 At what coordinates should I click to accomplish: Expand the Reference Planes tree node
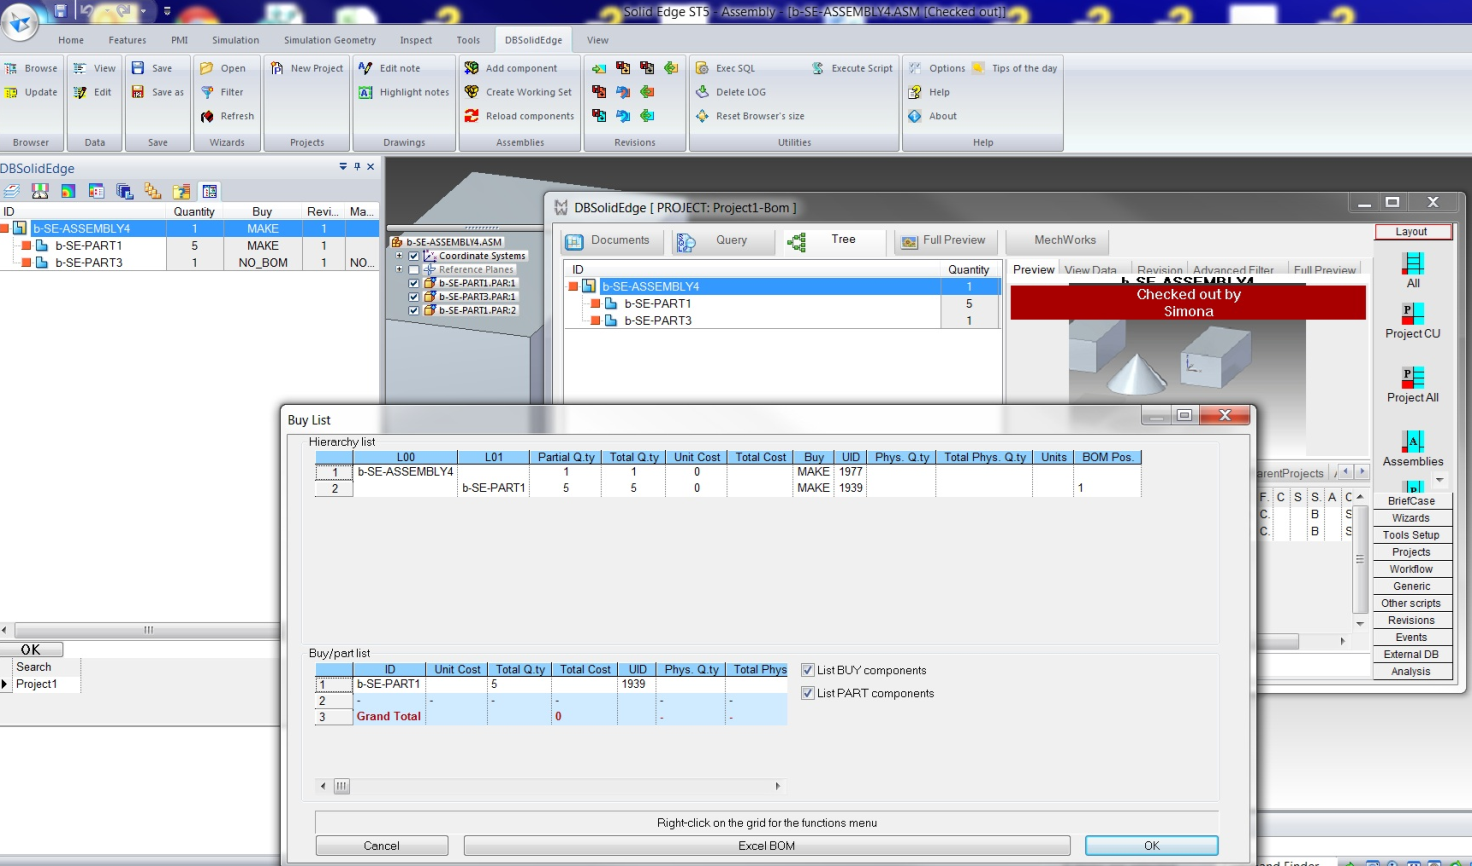[399, 270]
